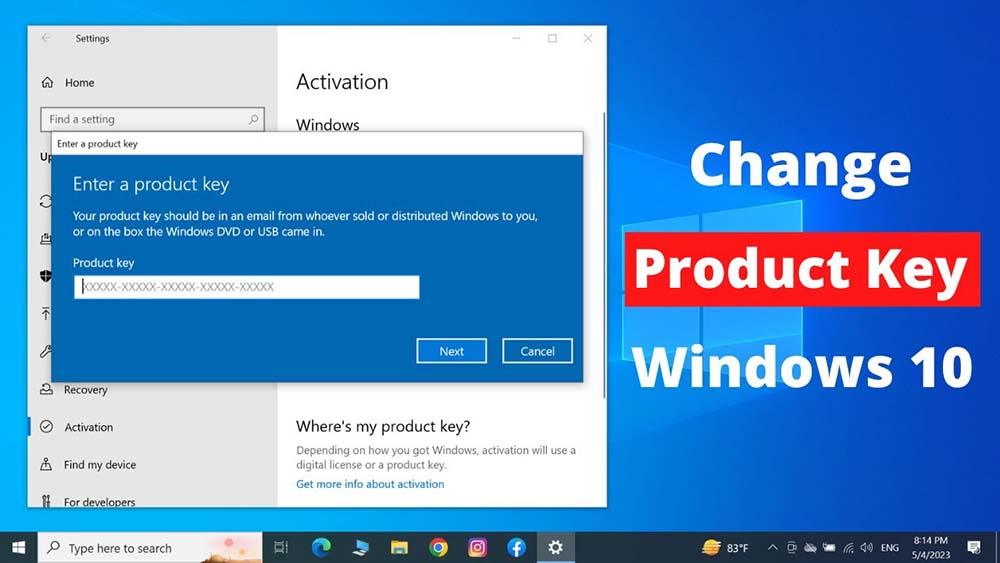Open the notification center in the taskbar
The height and width of the screenshot is (563, 1000).
pyautogui.click(x=973, y=547)
